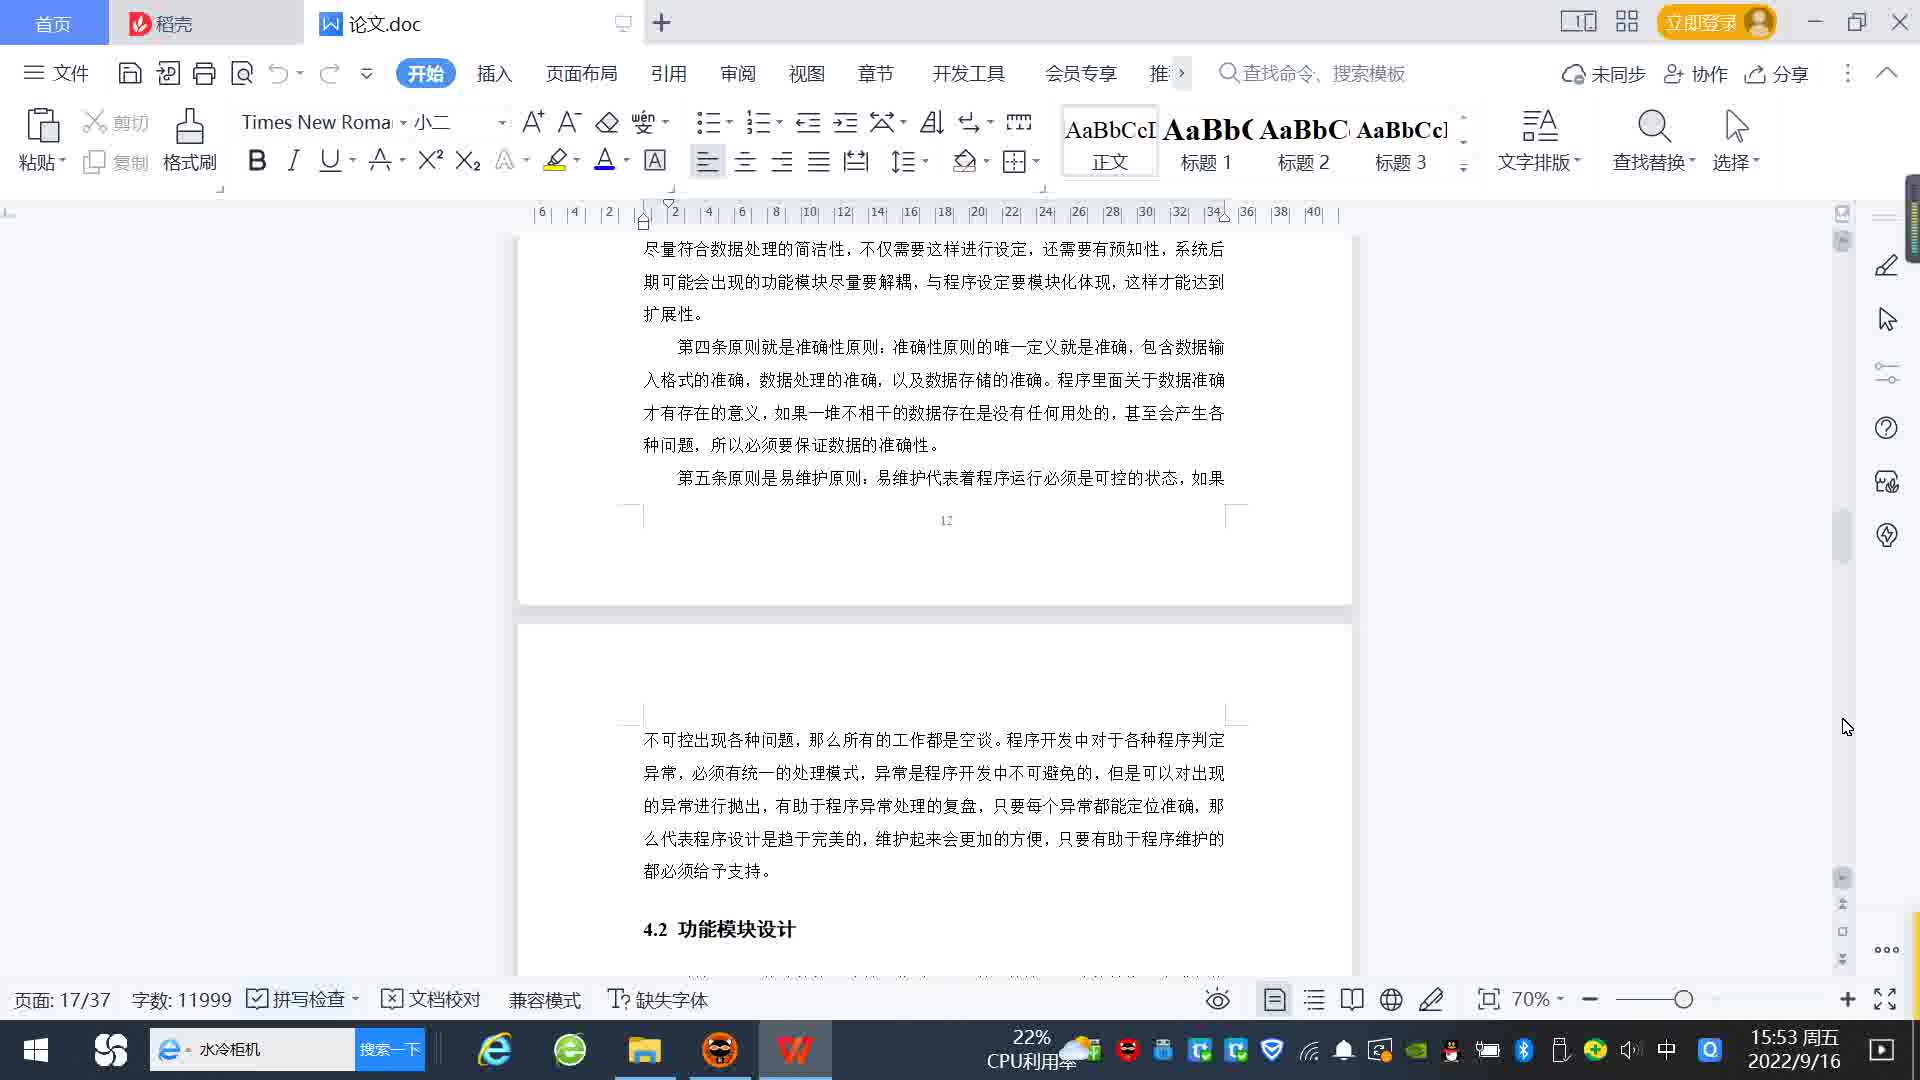Expand font color dropdown arrow
The height and width of the screenshot is (1080, 1920).
tap(627, 161)
